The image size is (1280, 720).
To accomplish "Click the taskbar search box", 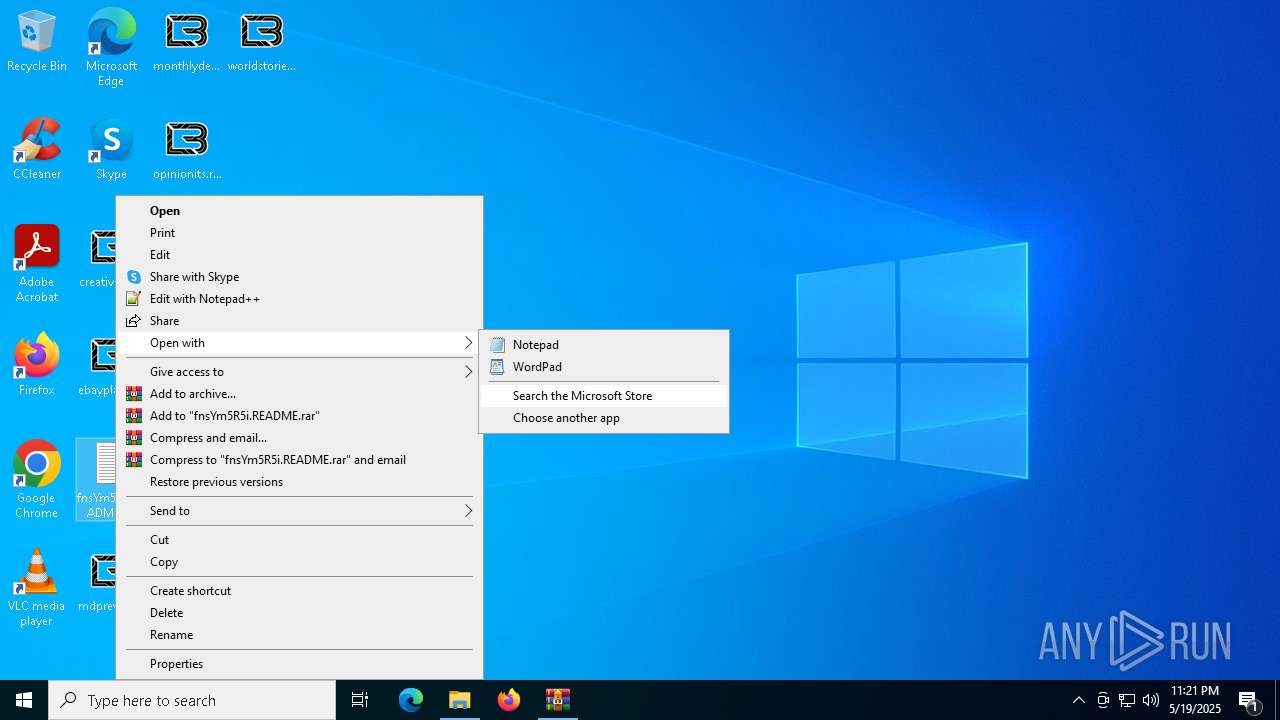I will tap(192, 700).
